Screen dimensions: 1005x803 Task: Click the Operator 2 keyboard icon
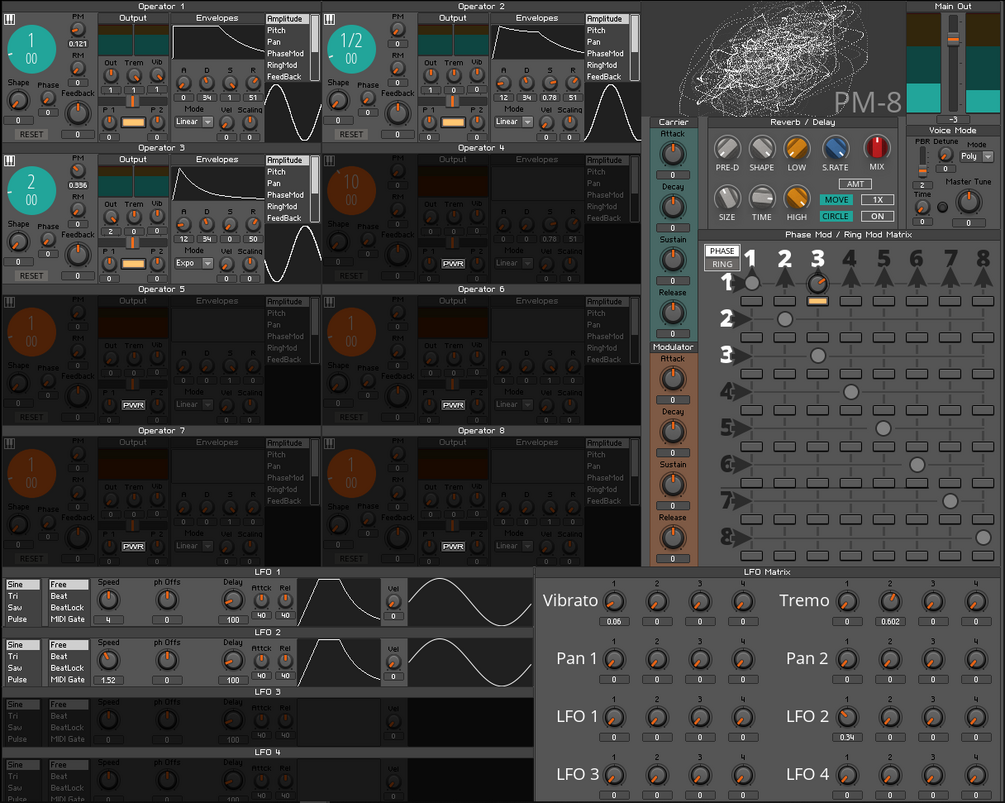[329, 19]
